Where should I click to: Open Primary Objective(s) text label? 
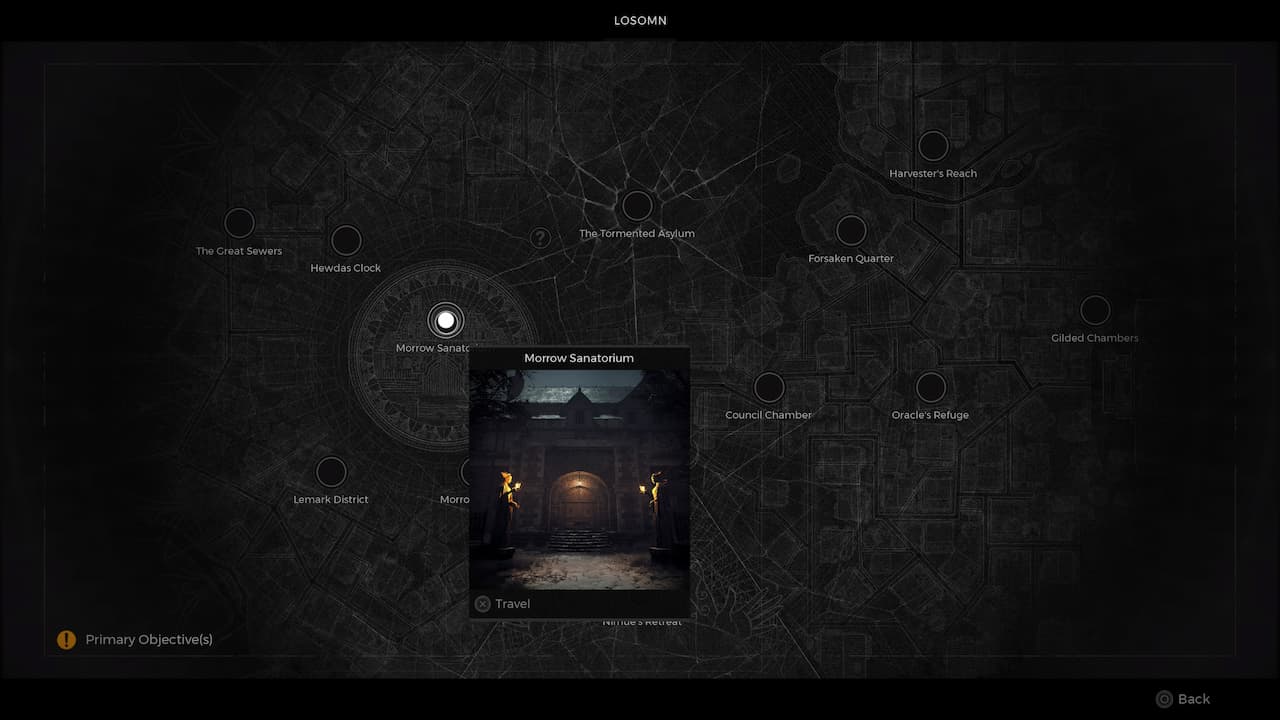[x=149, y=640]
